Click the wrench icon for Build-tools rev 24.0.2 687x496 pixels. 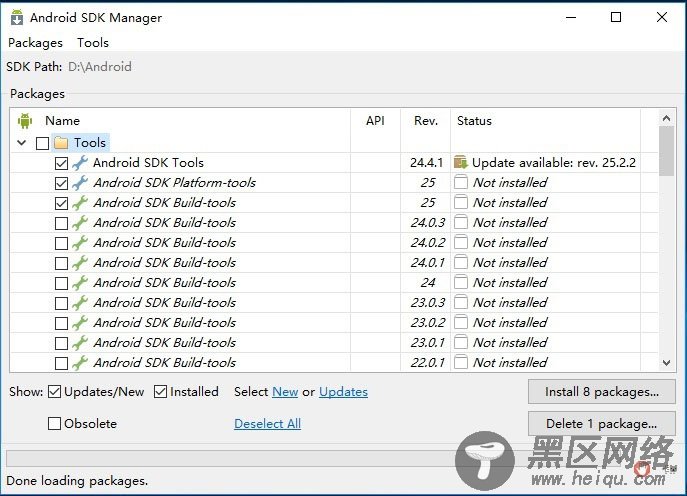[x=80, y=243]
